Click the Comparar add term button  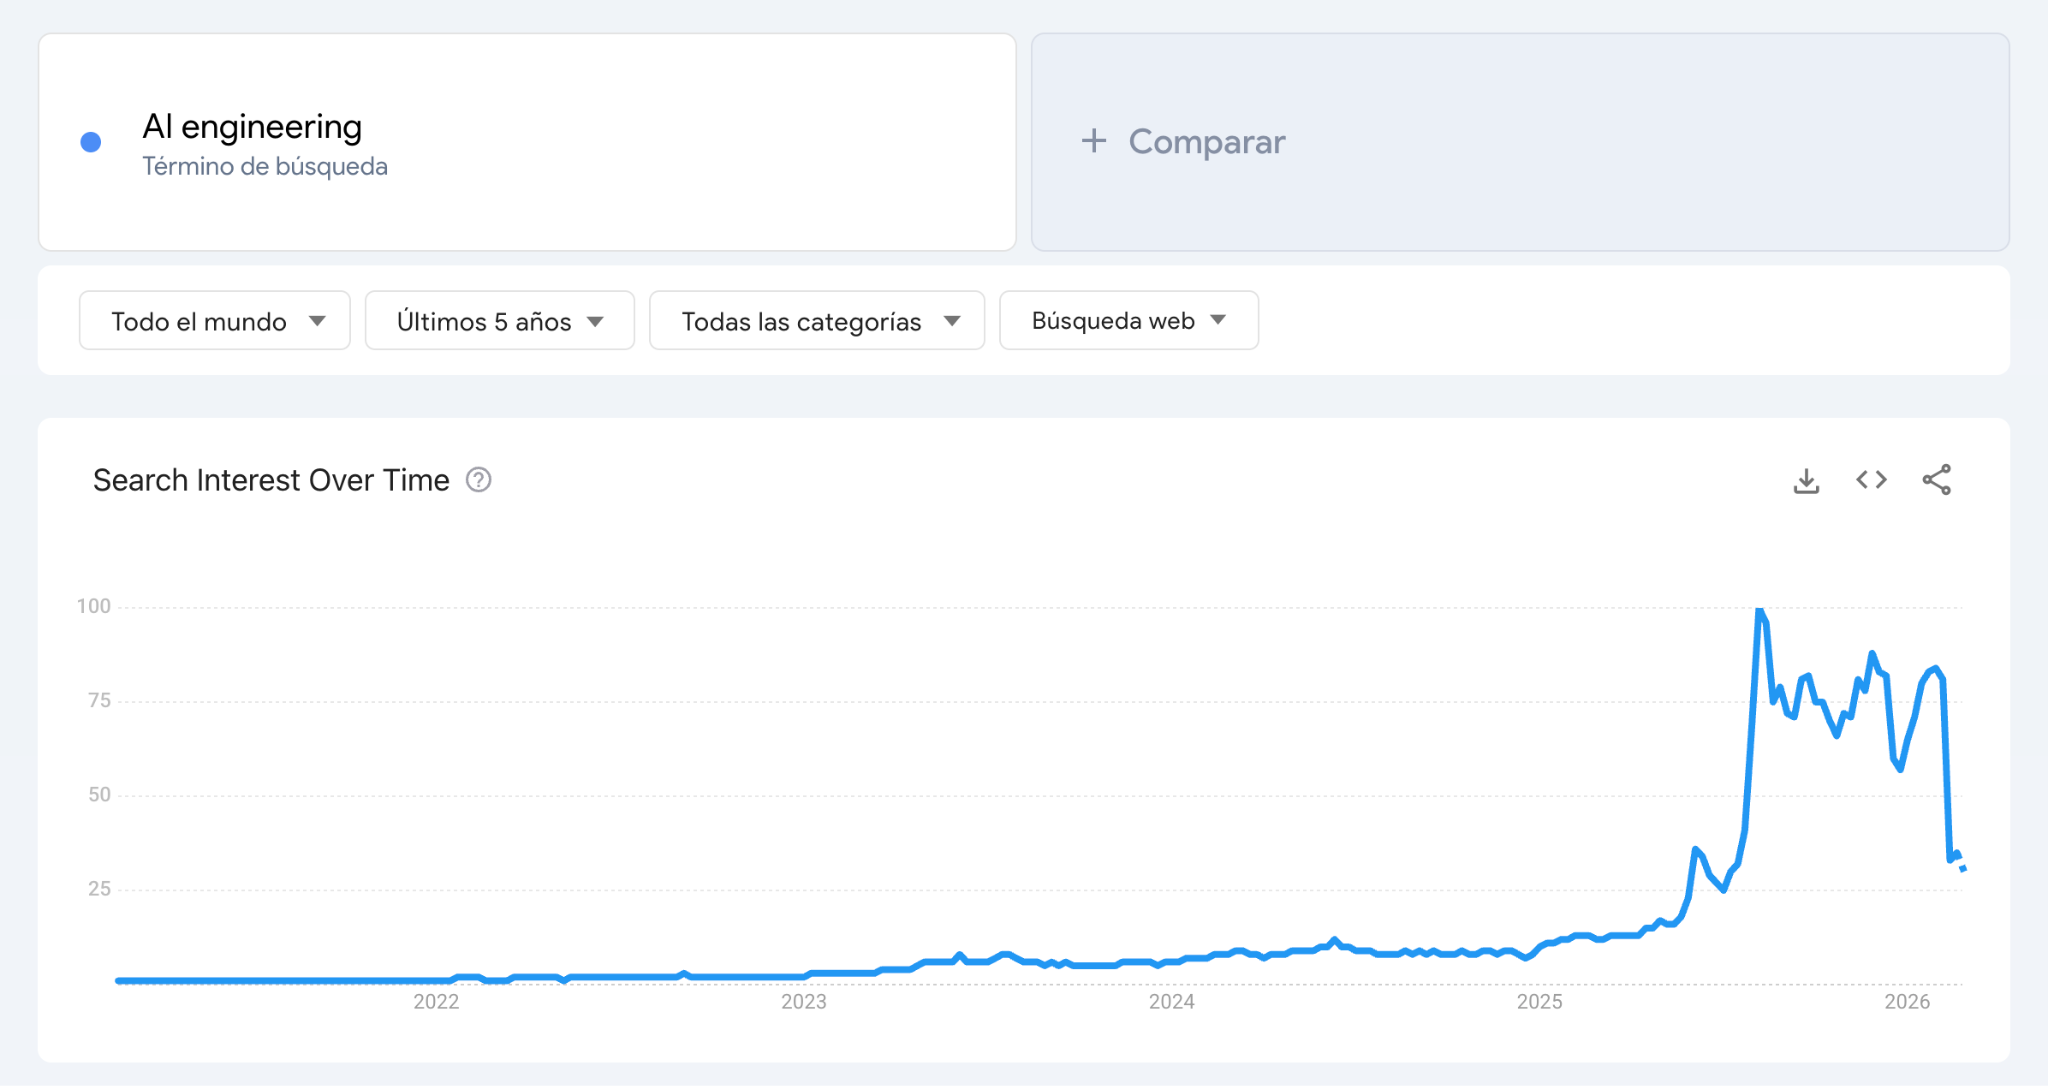(1207, 142)
